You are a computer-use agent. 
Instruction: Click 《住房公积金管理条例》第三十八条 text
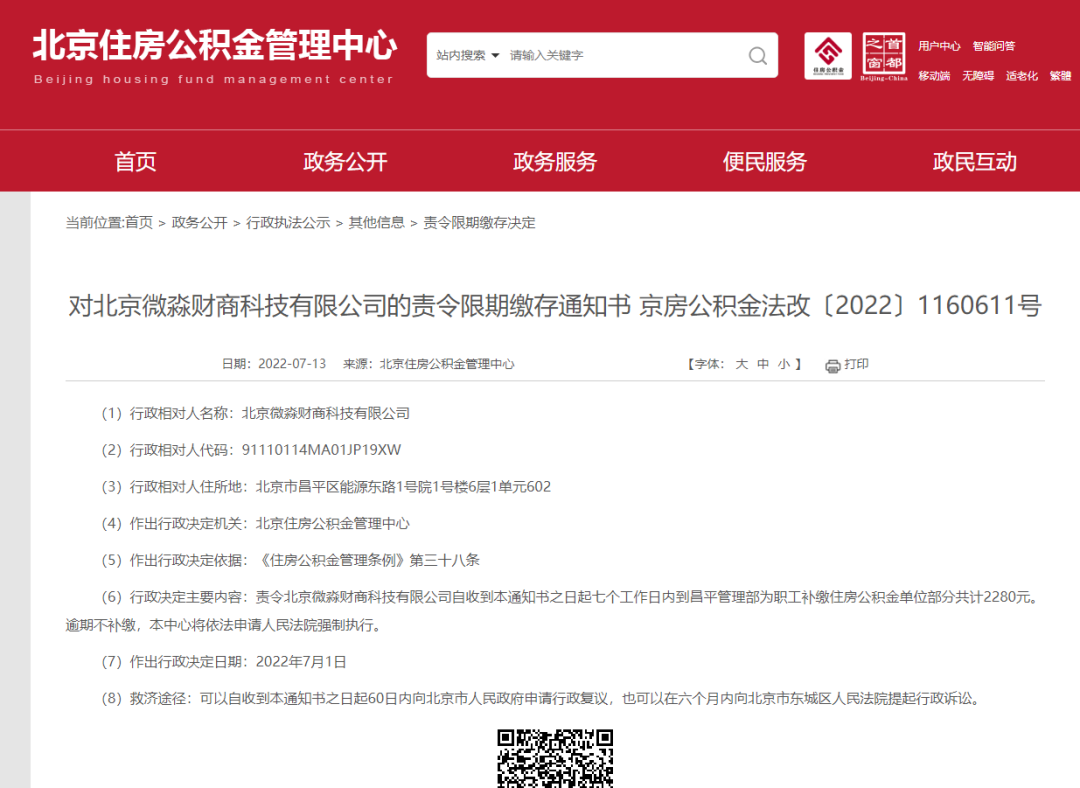(x=368, y=560)
